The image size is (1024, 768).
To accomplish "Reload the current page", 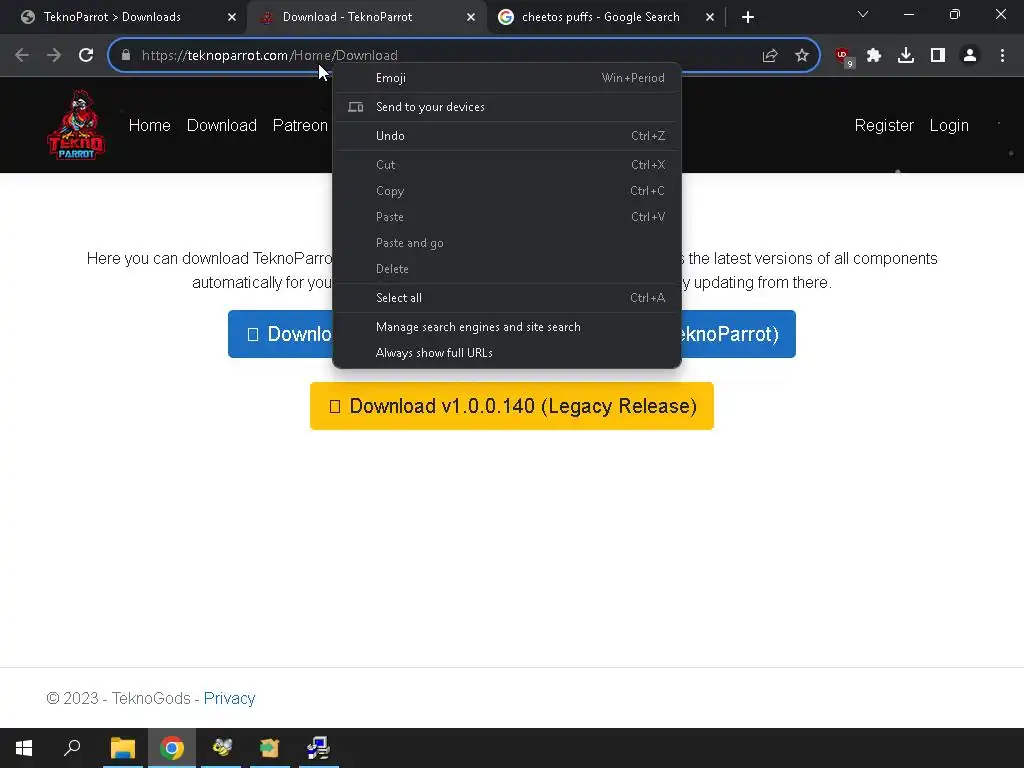I will click(86, 56).
